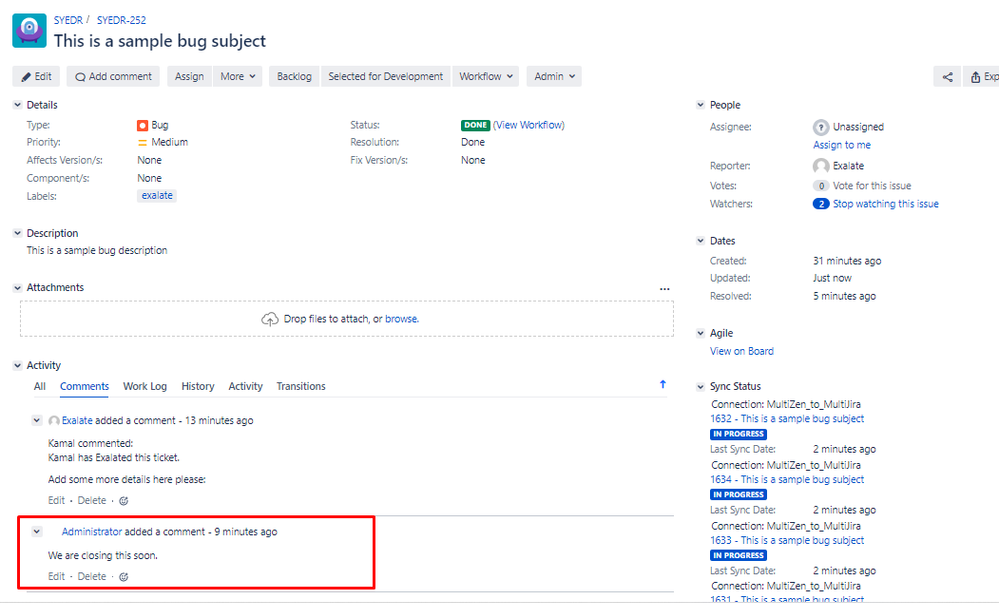This screenshot has height=603, width=999.
Task: Switch to the Transitions tab
Action: [x=301, y=386]
